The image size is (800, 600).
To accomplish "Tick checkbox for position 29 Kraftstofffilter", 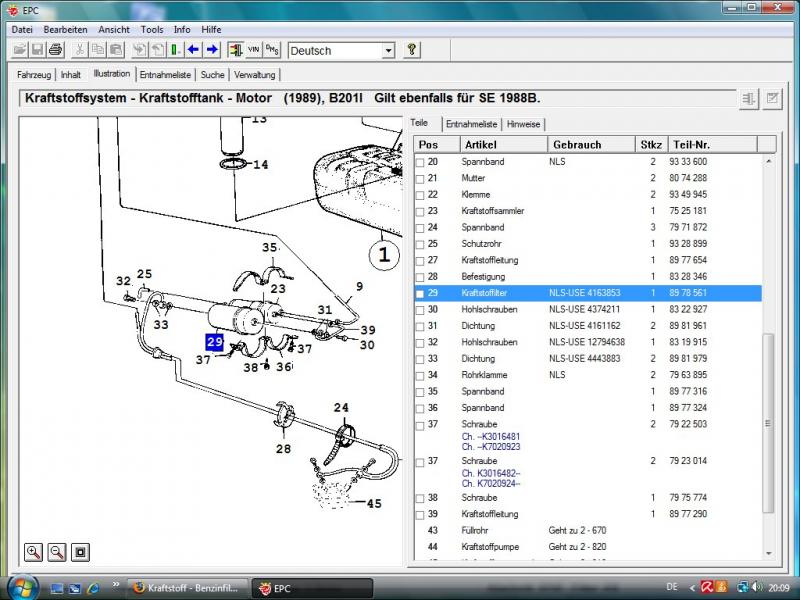I will tap(420, 294).
